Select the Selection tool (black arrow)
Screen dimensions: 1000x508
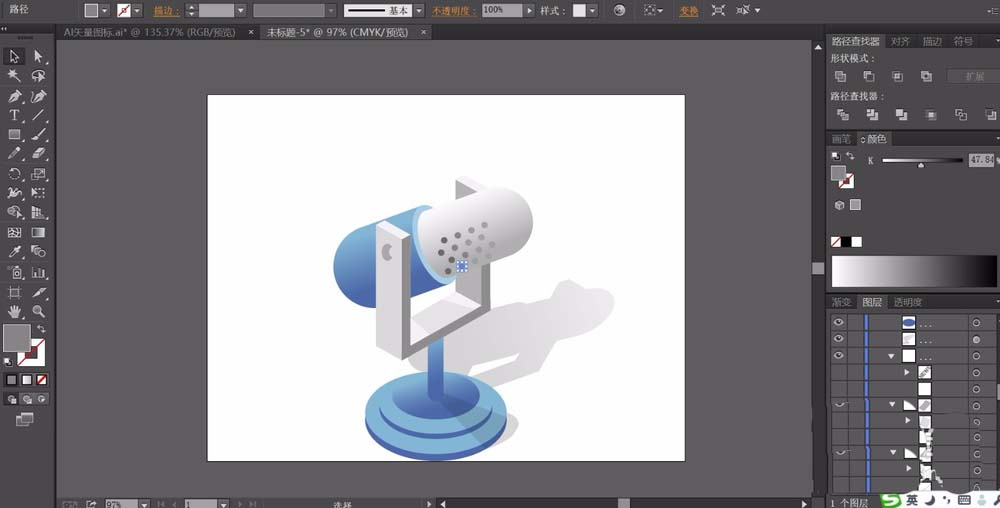coord(14,57)
